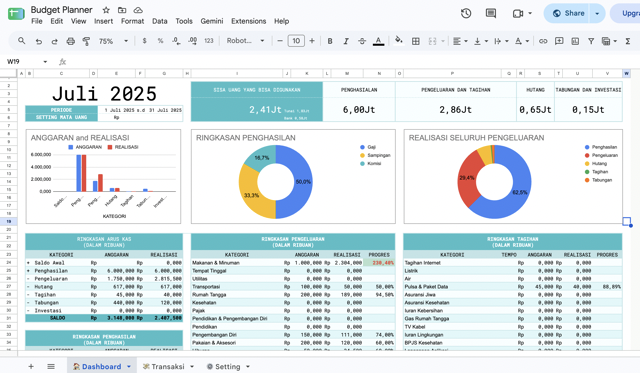Open Share options dropdown arrow
Image resolution: width=640 pixels, height=373 pixels.
click(x=597, y=13)
